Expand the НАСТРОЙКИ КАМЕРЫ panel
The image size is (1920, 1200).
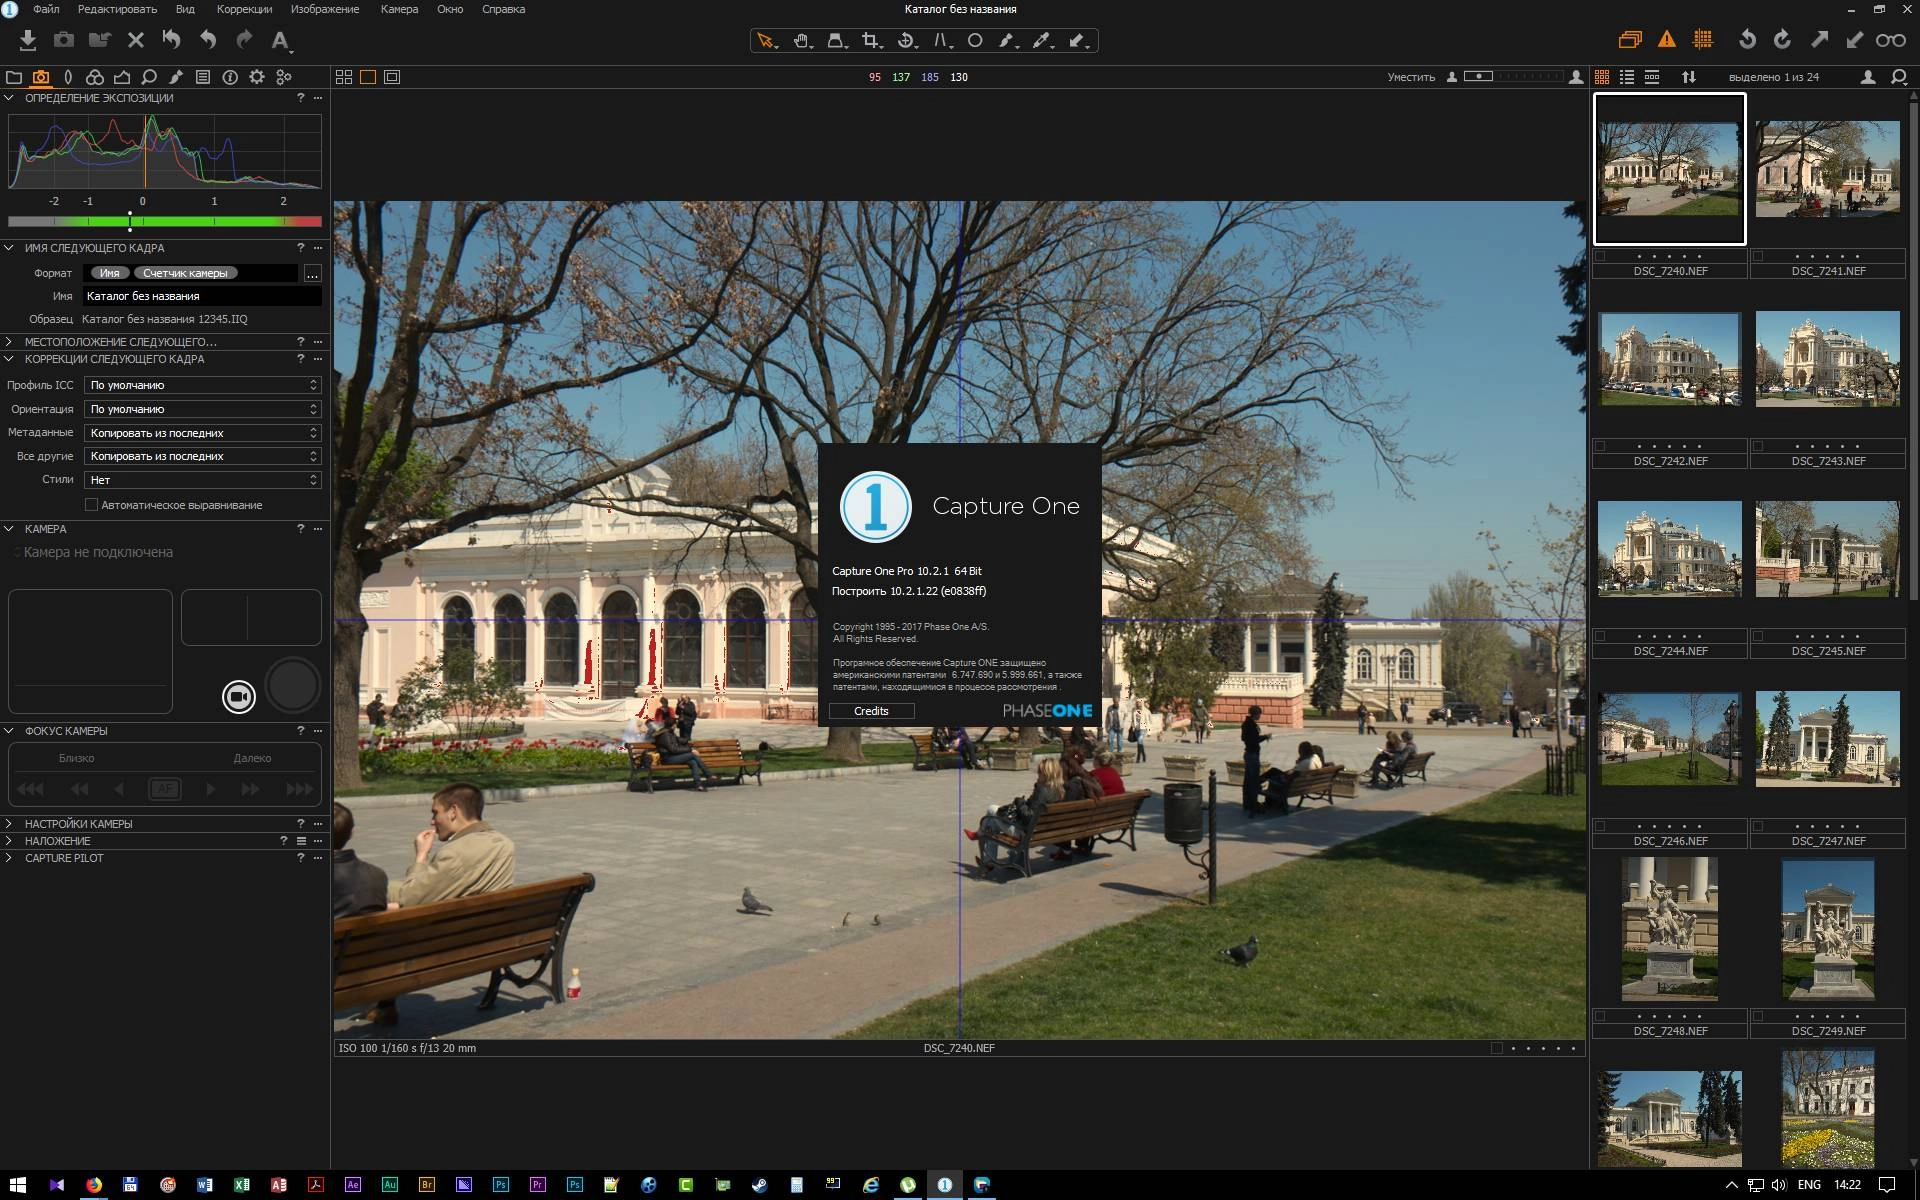[x=9, y=824]
